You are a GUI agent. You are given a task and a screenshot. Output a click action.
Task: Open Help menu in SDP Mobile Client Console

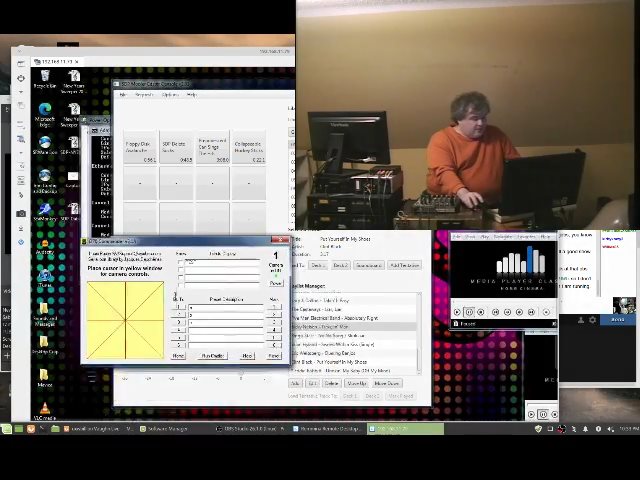tap(191, 95)
